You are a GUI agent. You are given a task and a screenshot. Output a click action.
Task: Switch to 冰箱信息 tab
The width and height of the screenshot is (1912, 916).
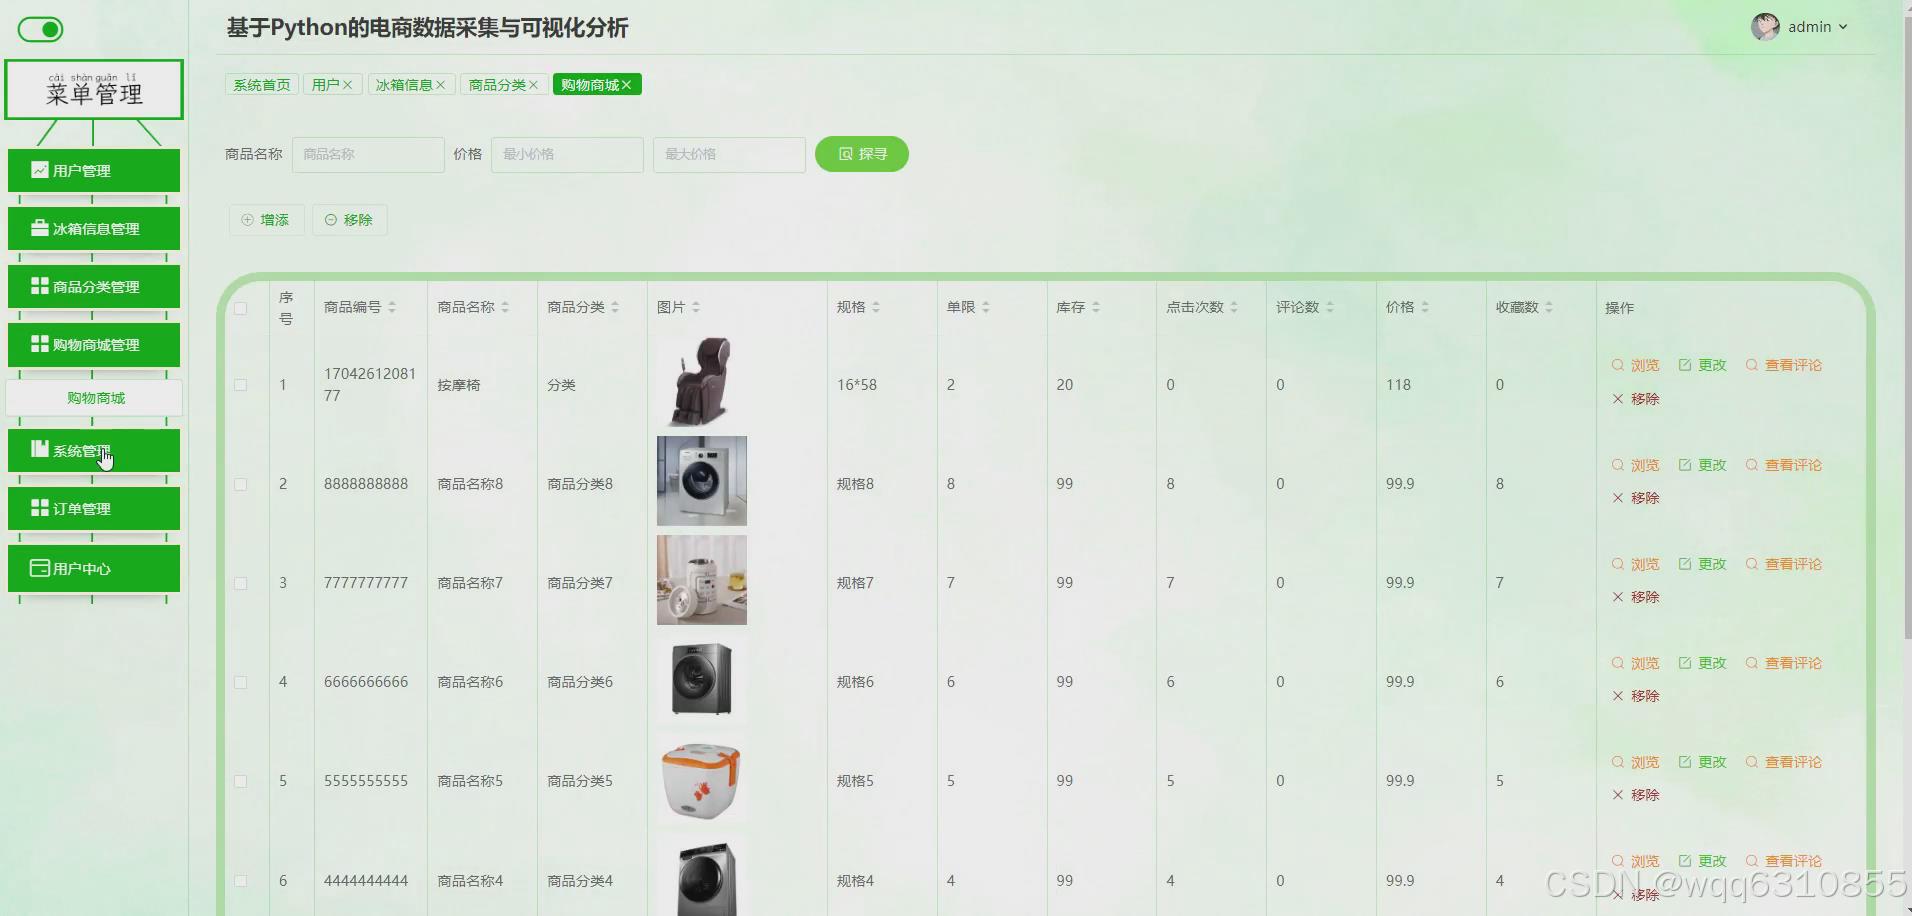pyautogui.click(x=404, y=85)
